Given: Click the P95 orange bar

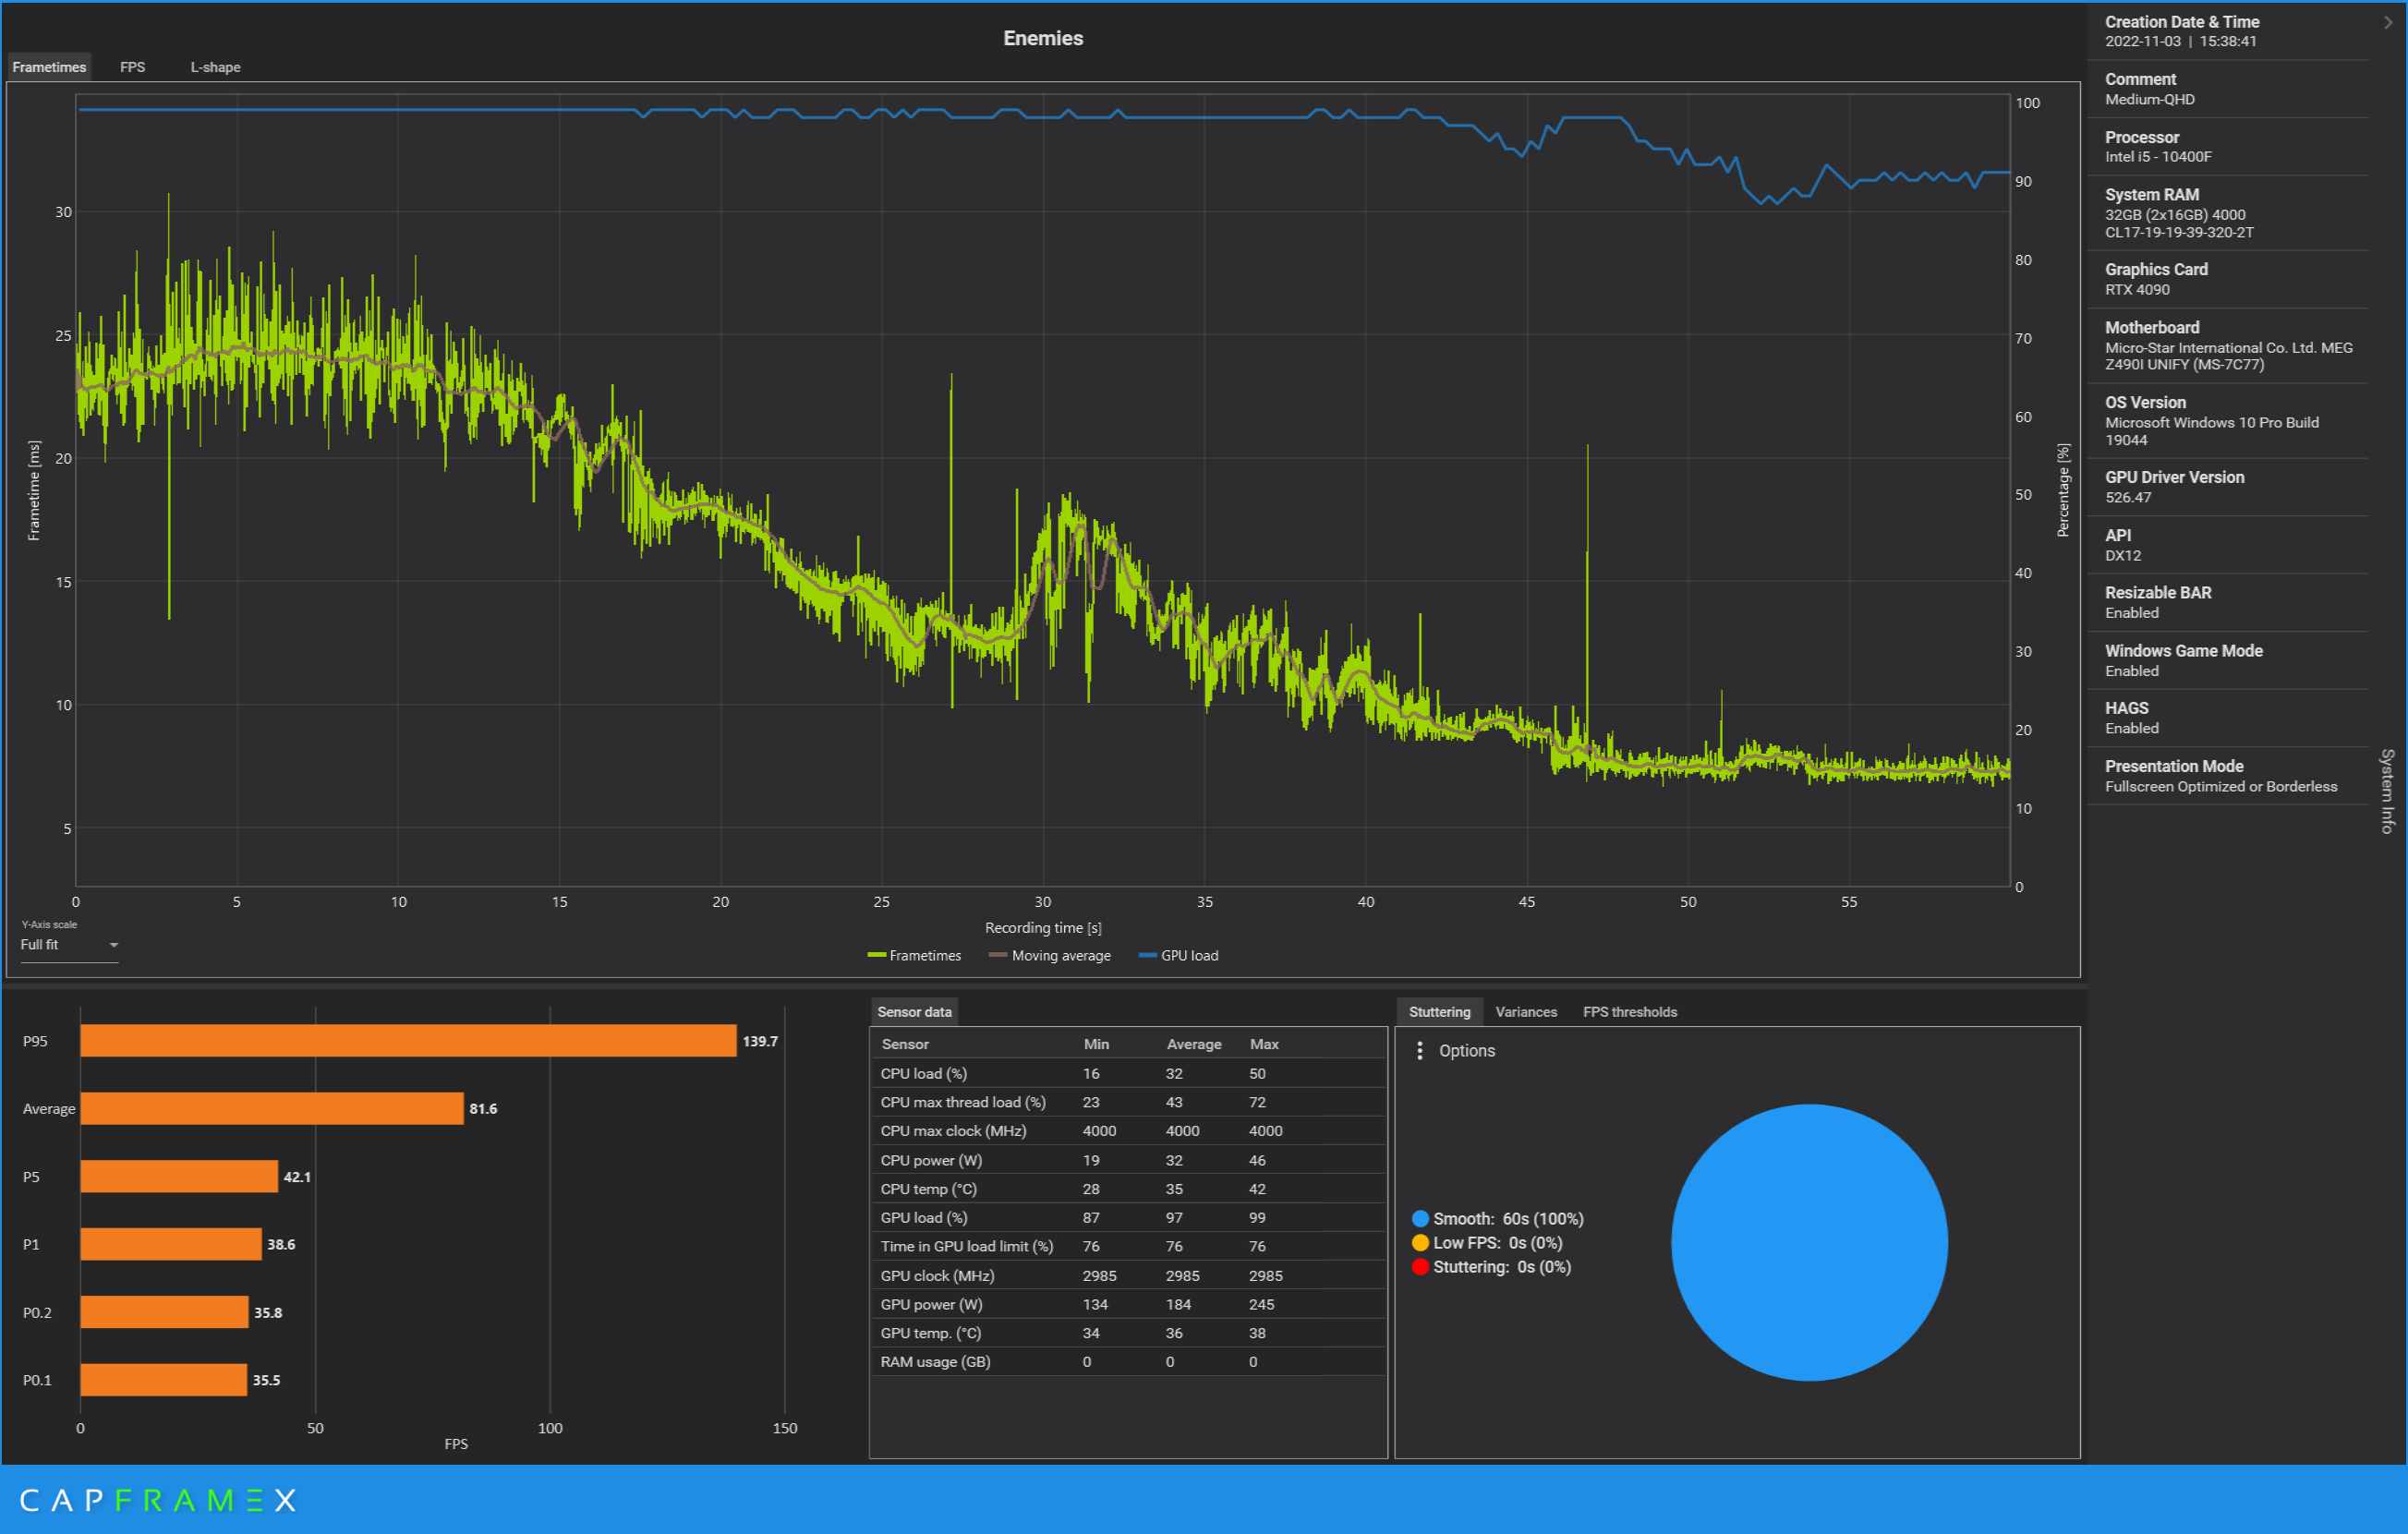Looking at the screenshot, I should (408, 1041).
